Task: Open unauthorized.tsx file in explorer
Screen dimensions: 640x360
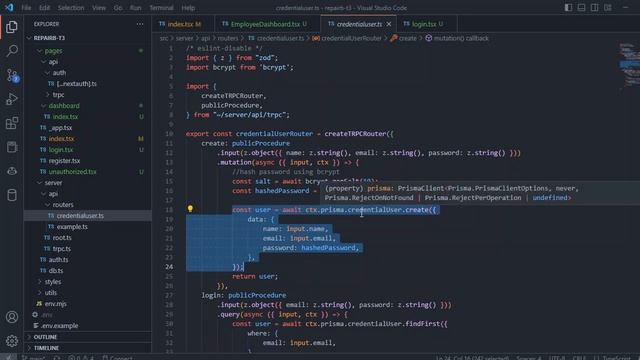Action: (73, 172)
